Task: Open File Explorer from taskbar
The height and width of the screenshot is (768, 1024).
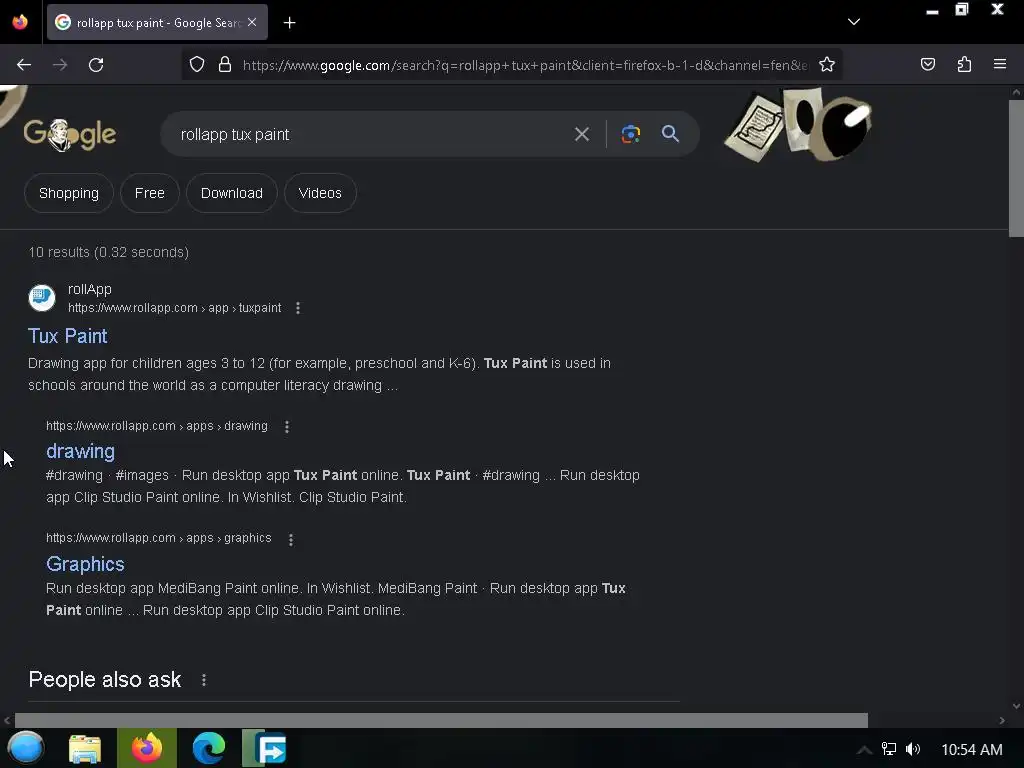Action: coord(85,748)
